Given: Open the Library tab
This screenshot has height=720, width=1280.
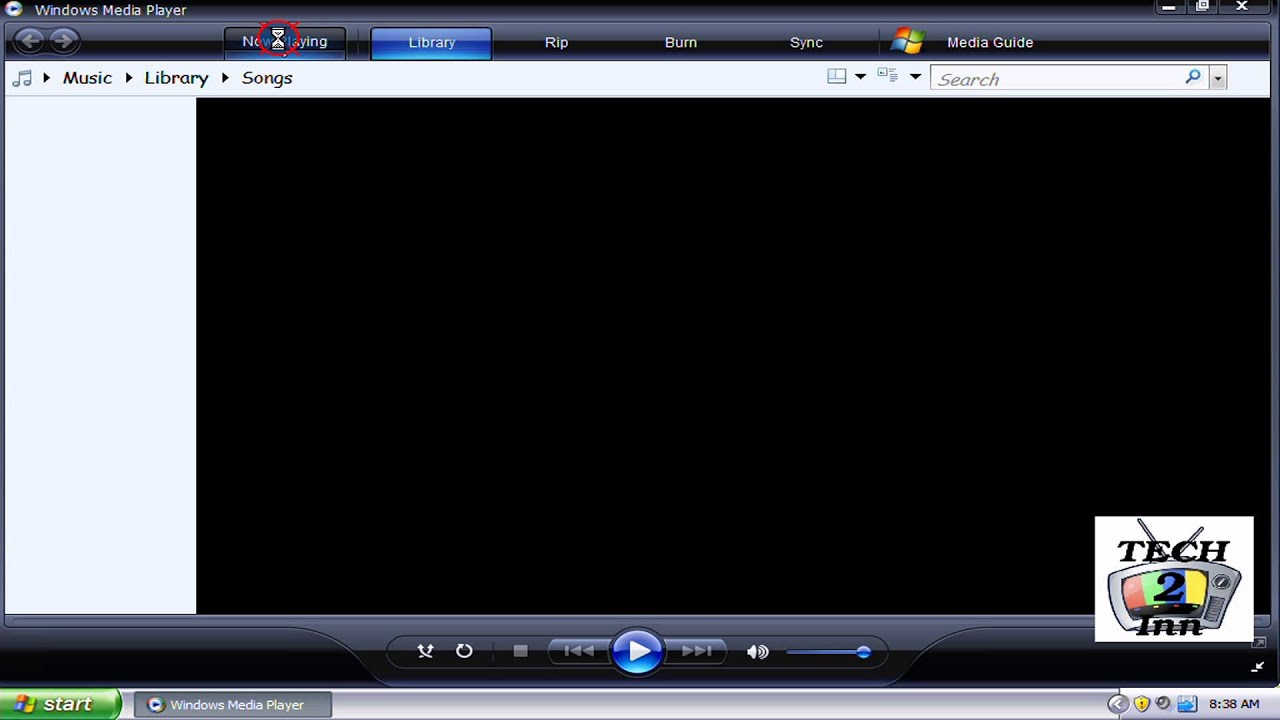Looking at the screenshot, I should click(x=431, y=42).
